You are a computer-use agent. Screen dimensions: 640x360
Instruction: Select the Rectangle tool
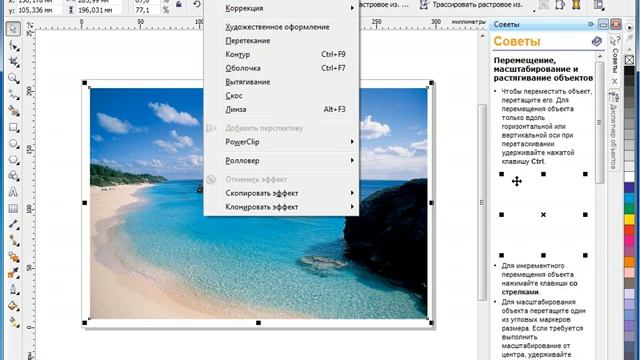[13, 127]
